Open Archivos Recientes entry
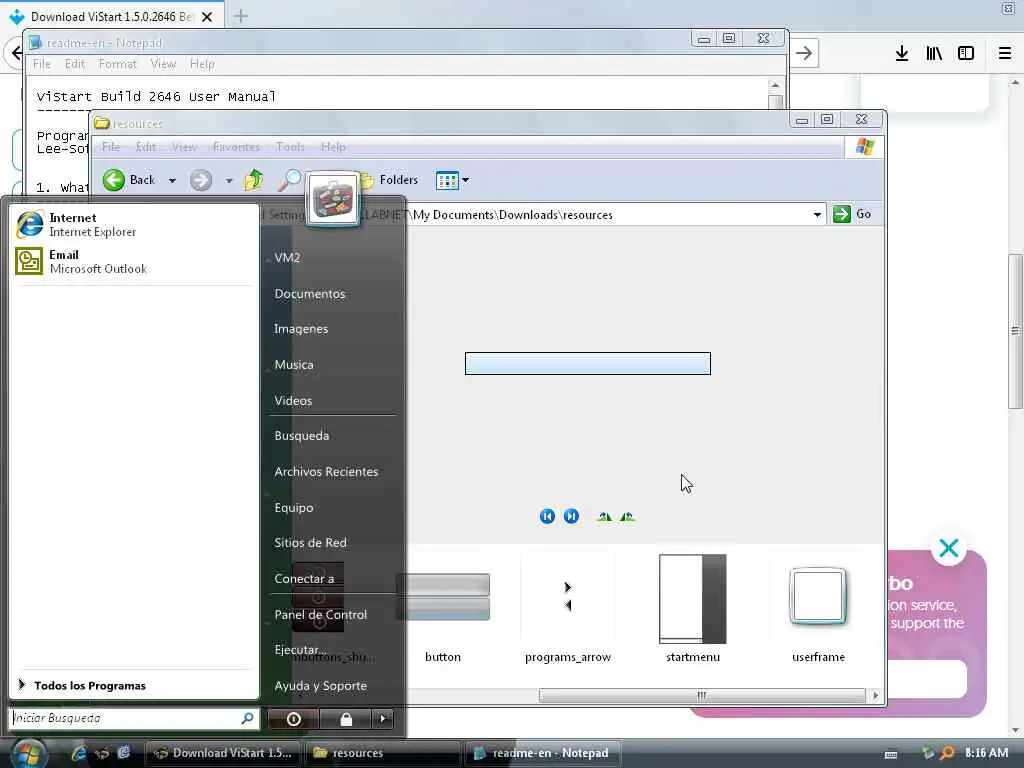Screen dimensions: 1024x768 coord(326,472)
